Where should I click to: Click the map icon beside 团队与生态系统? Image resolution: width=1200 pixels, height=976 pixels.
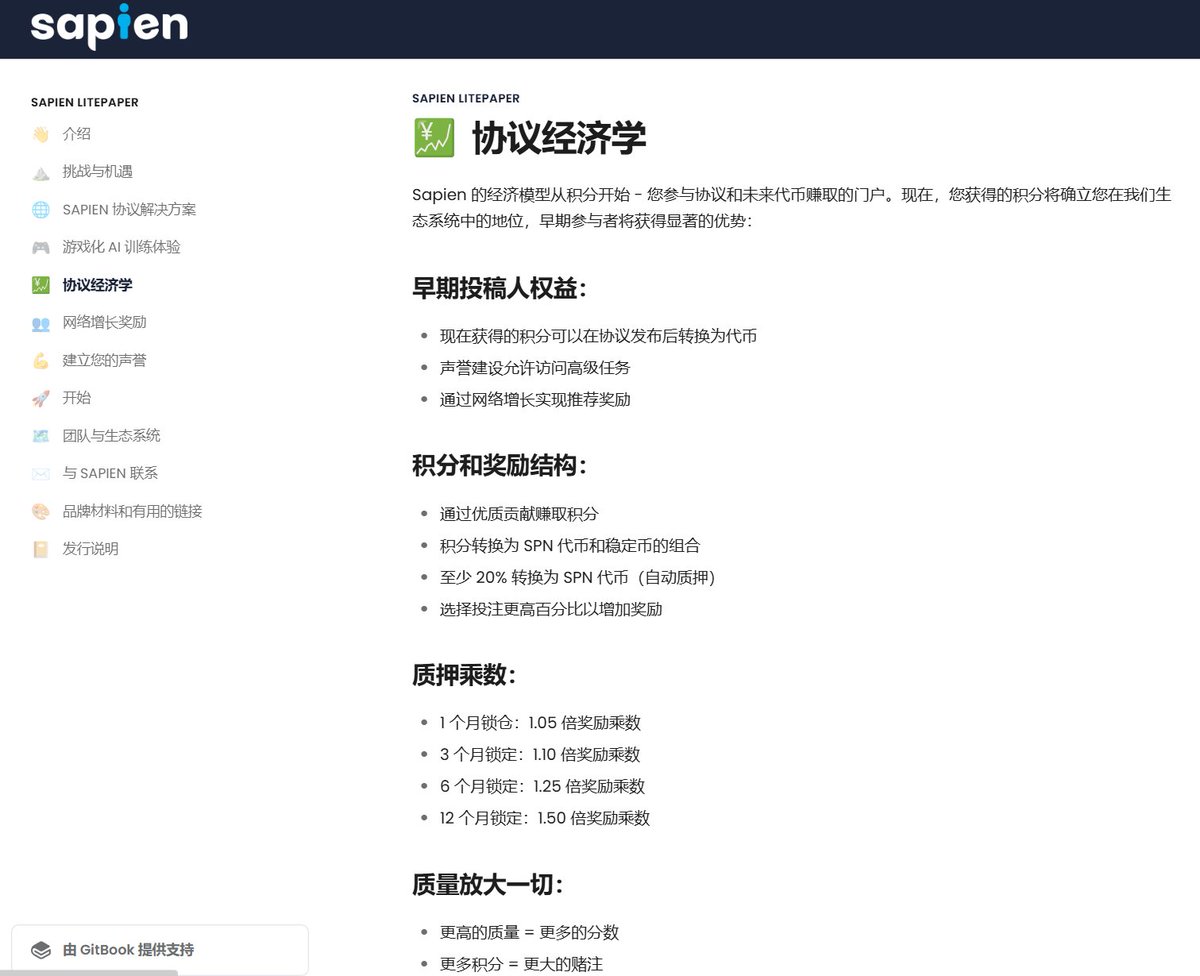click(x=40, y=436)
